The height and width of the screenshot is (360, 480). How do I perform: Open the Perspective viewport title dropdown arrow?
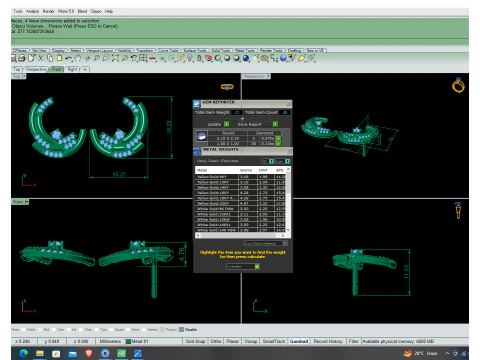[x=269, y=76]
